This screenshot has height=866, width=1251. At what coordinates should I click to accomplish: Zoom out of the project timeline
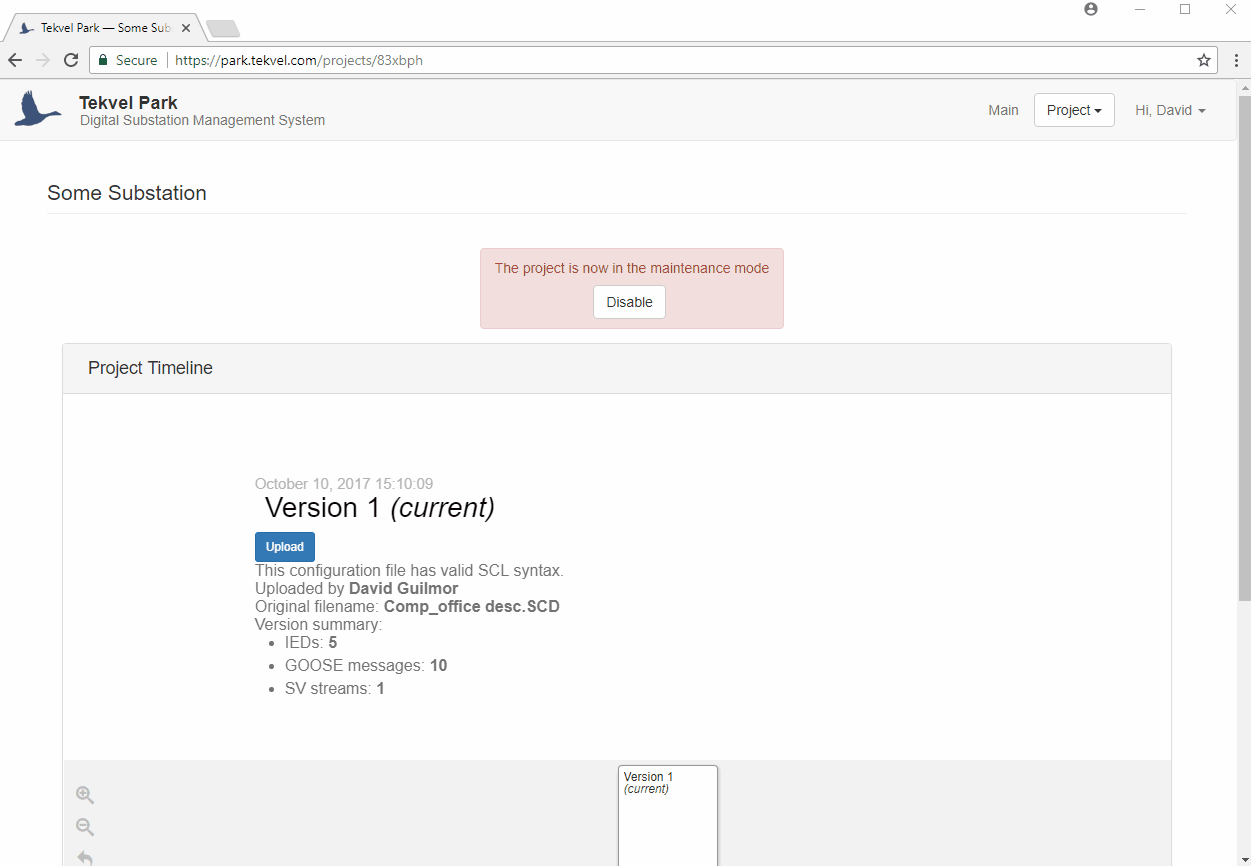pos(85,827)
